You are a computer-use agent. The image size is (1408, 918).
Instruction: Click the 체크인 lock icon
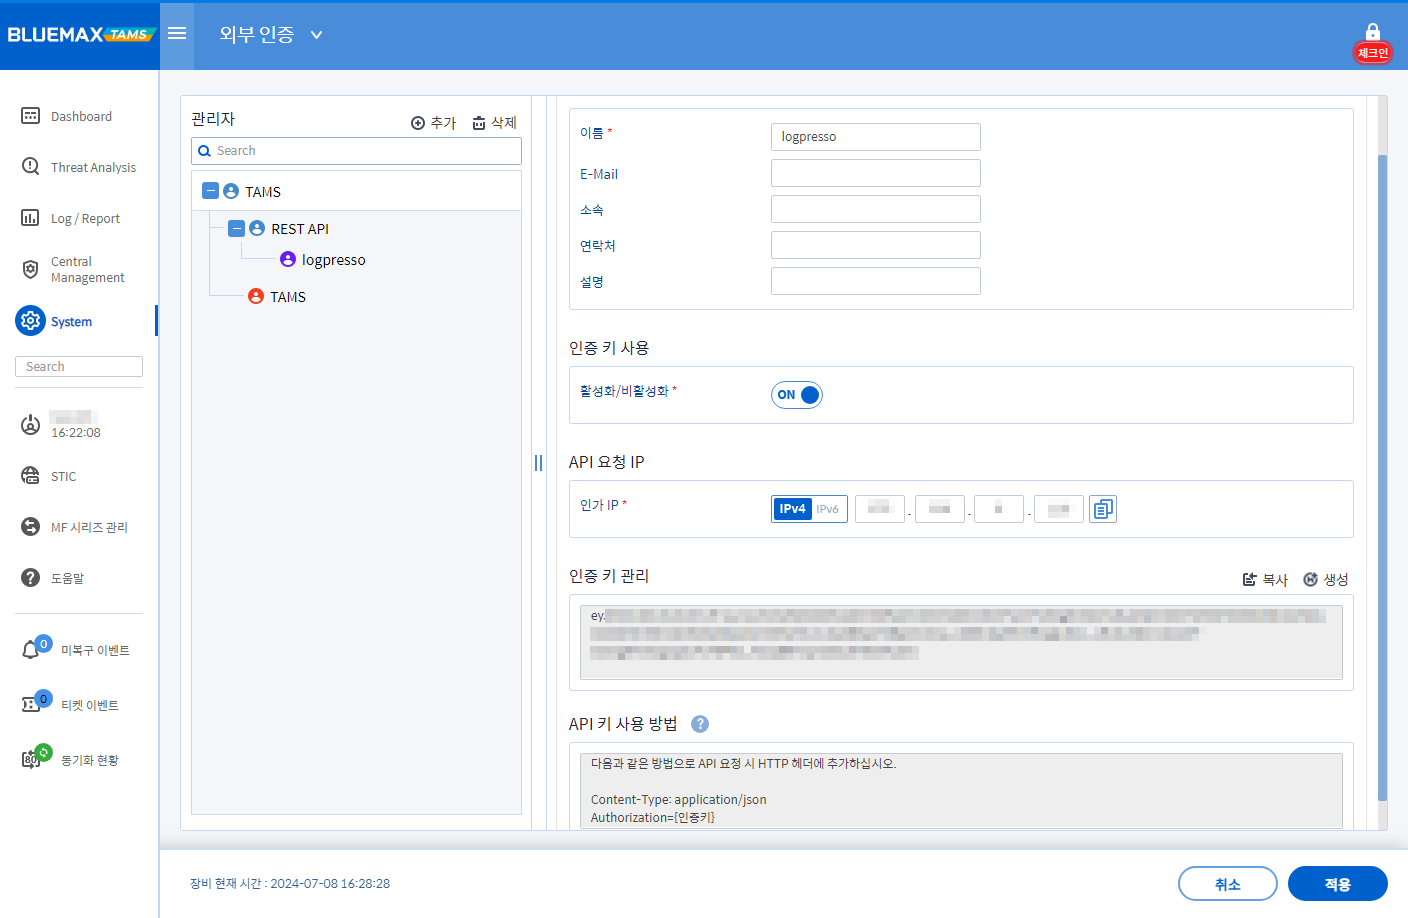(1373, 33)
